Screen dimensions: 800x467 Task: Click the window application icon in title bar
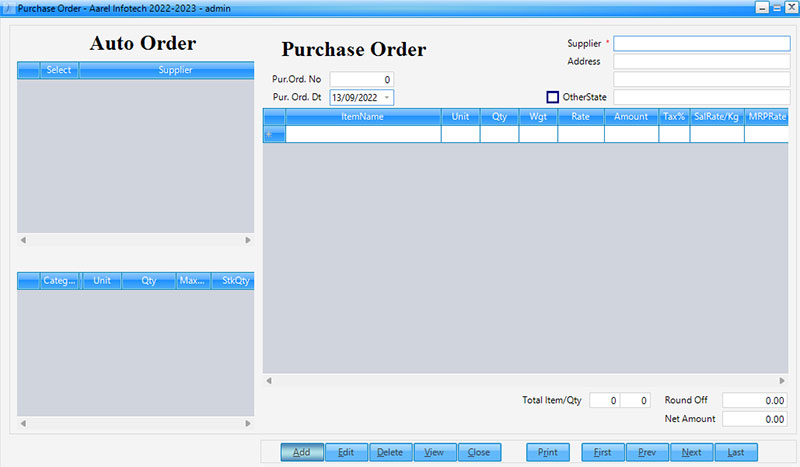(x=8, y=6)
